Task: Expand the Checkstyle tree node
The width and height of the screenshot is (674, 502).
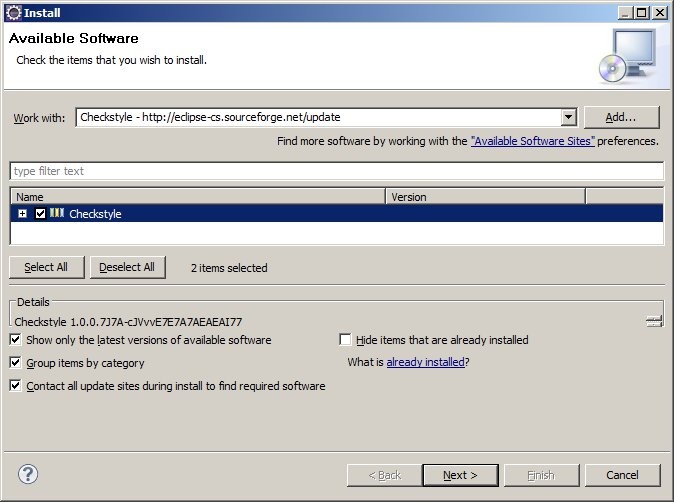Action: click(x=23, y=214)
